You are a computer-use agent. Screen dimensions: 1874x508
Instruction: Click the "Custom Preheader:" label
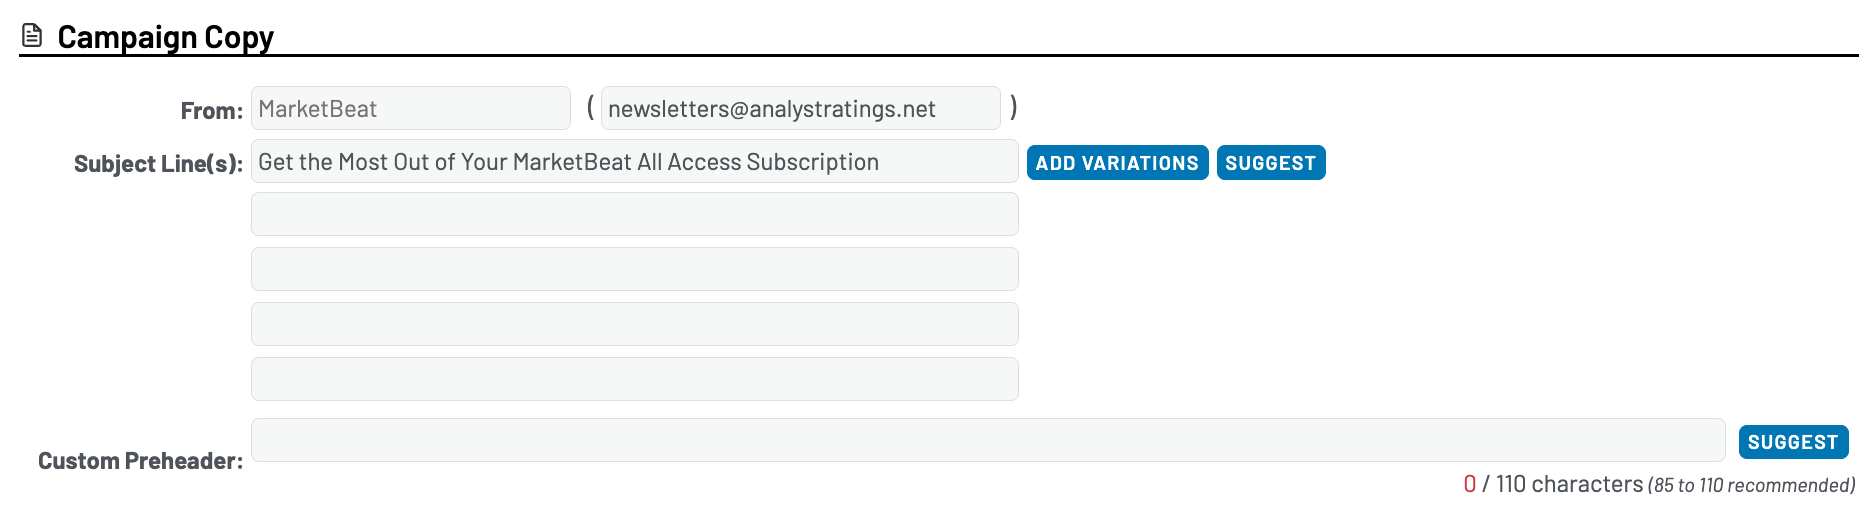pyautogui.click(x=140, y=461)
